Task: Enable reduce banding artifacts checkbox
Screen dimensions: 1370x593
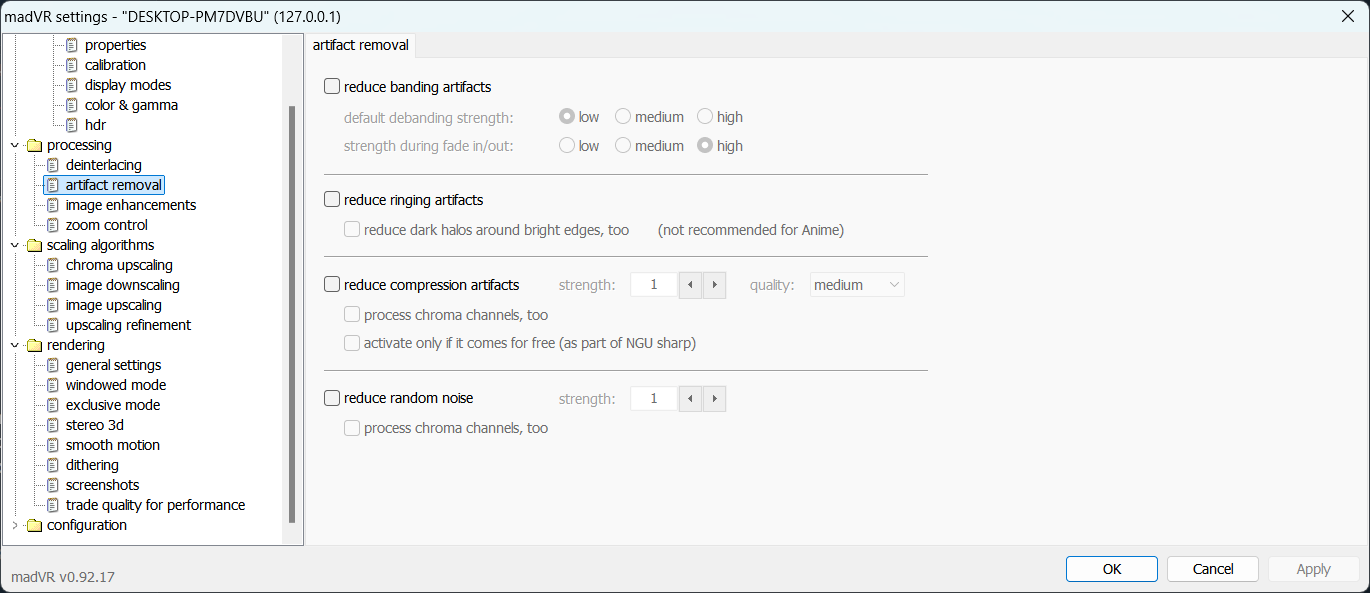Action: point(333,87)
